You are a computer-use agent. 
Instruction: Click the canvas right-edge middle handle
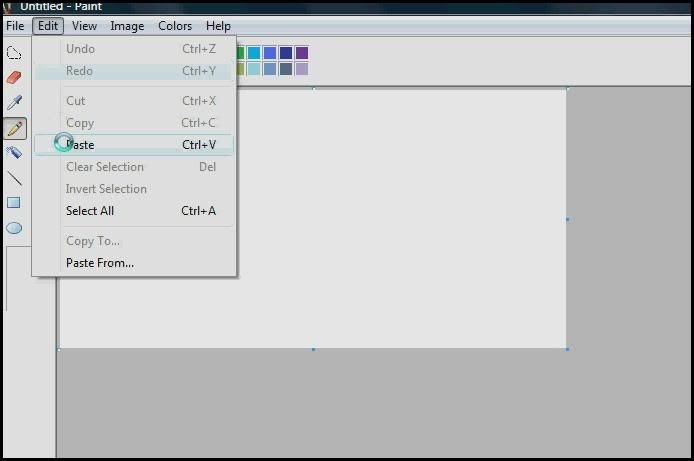(x=567, y=219)
